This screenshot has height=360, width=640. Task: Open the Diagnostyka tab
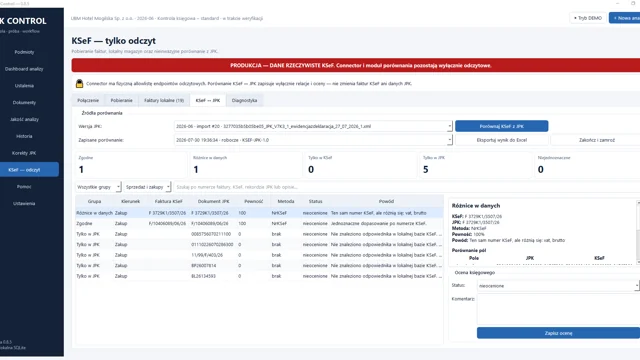point(244,100)
